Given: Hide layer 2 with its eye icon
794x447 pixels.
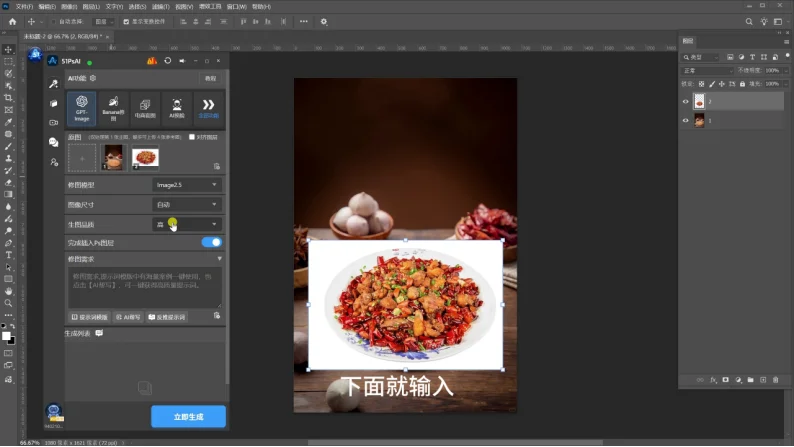Looking at the screenshot, I should 686,102.
